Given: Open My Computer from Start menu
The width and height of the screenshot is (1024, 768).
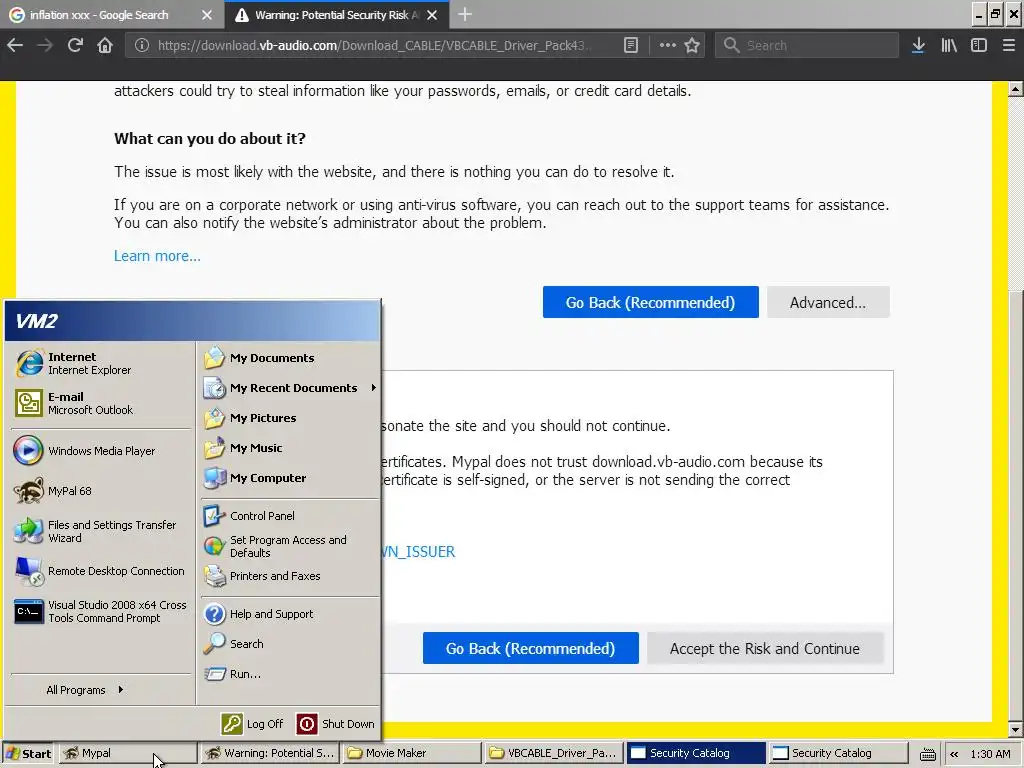Looking at the screenshot, I should (x=290, y=478).
